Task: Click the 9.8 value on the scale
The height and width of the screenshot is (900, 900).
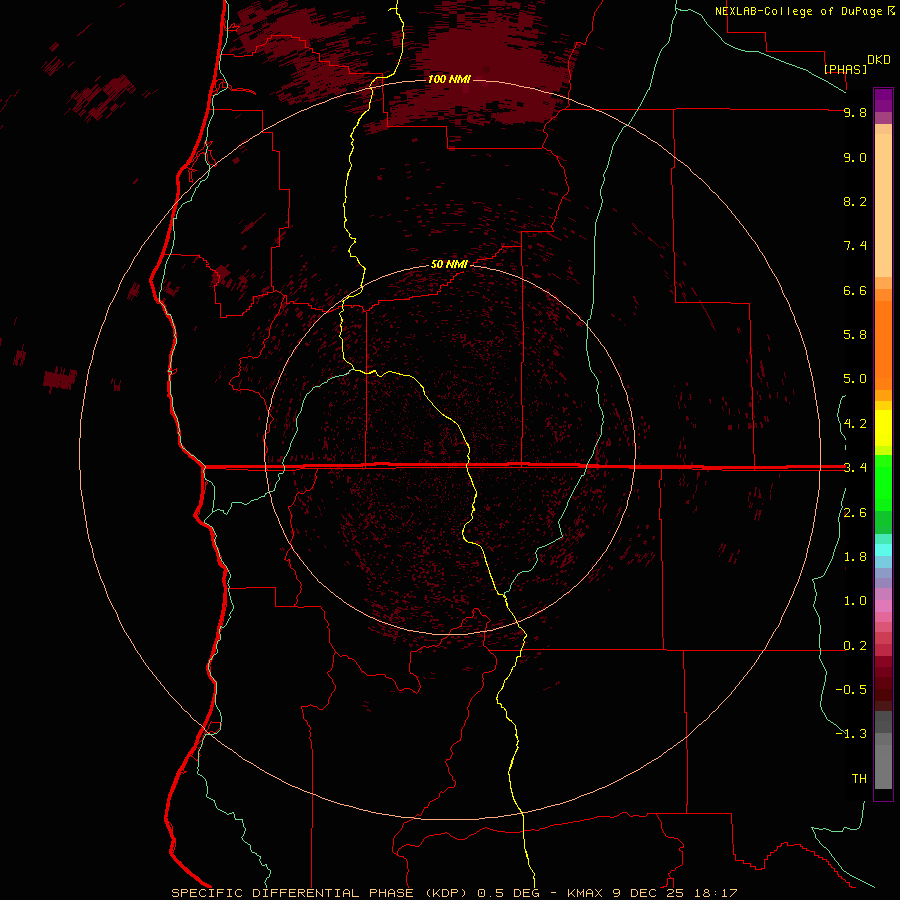Action: [855, 113]
